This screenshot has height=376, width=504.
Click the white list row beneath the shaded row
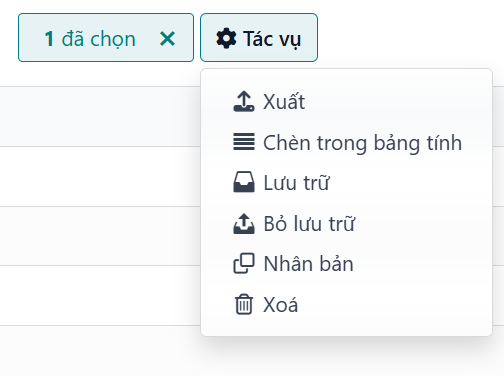pos(100,176)
